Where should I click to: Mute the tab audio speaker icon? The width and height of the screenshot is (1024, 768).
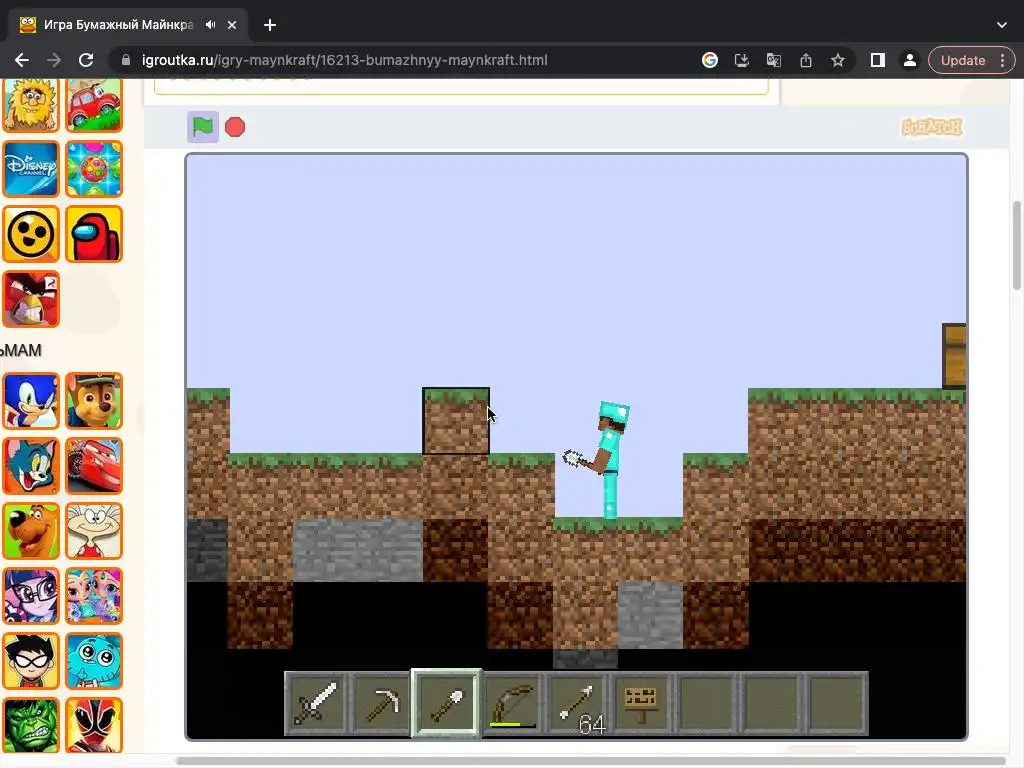[x=210, y=25]
